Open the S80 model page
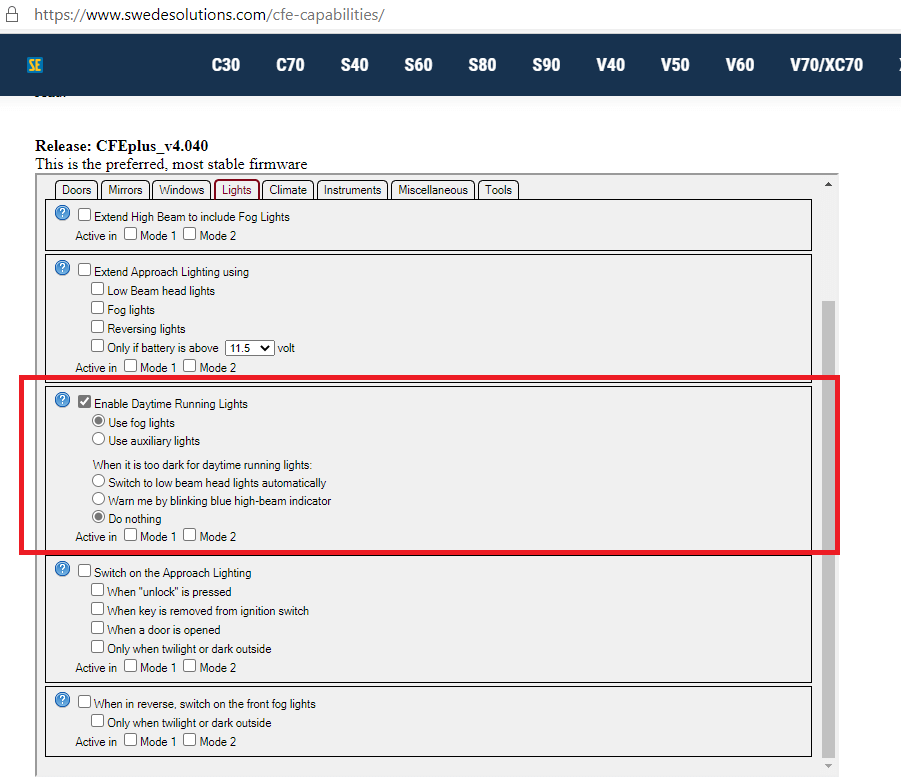 click(x=482, y=65)
